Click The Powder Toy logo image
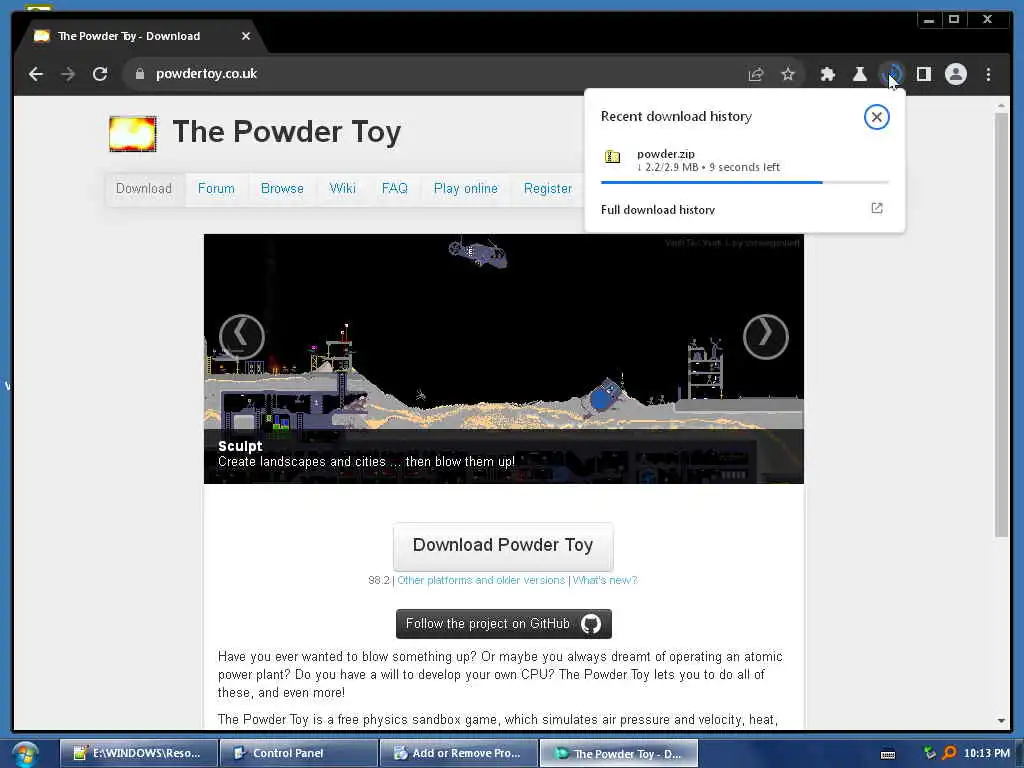The height and width of the screenshot is (768, 1024). click(133, 133)
